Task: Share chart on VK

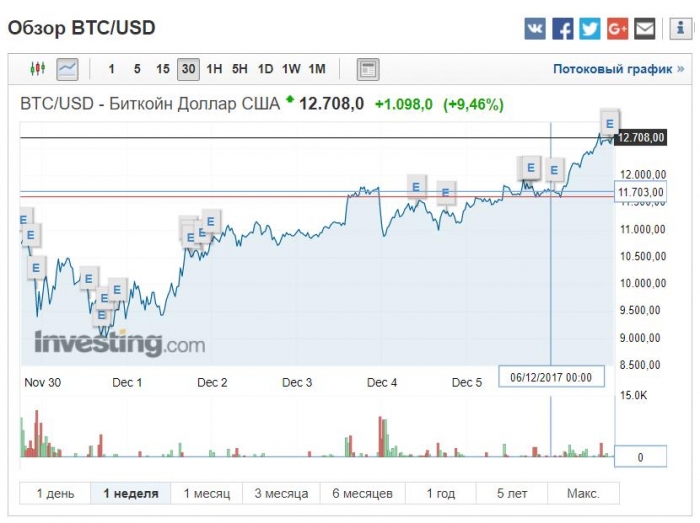Action: 535,29
